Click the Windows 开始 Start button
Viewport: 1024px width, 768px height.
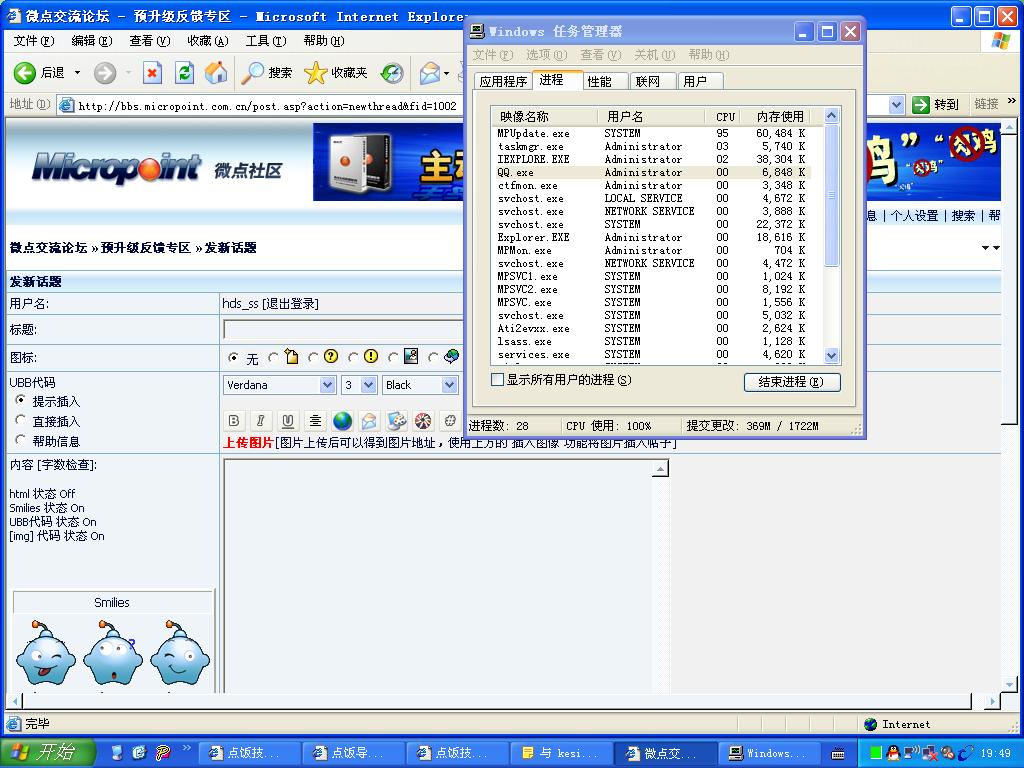coord(47,753)
